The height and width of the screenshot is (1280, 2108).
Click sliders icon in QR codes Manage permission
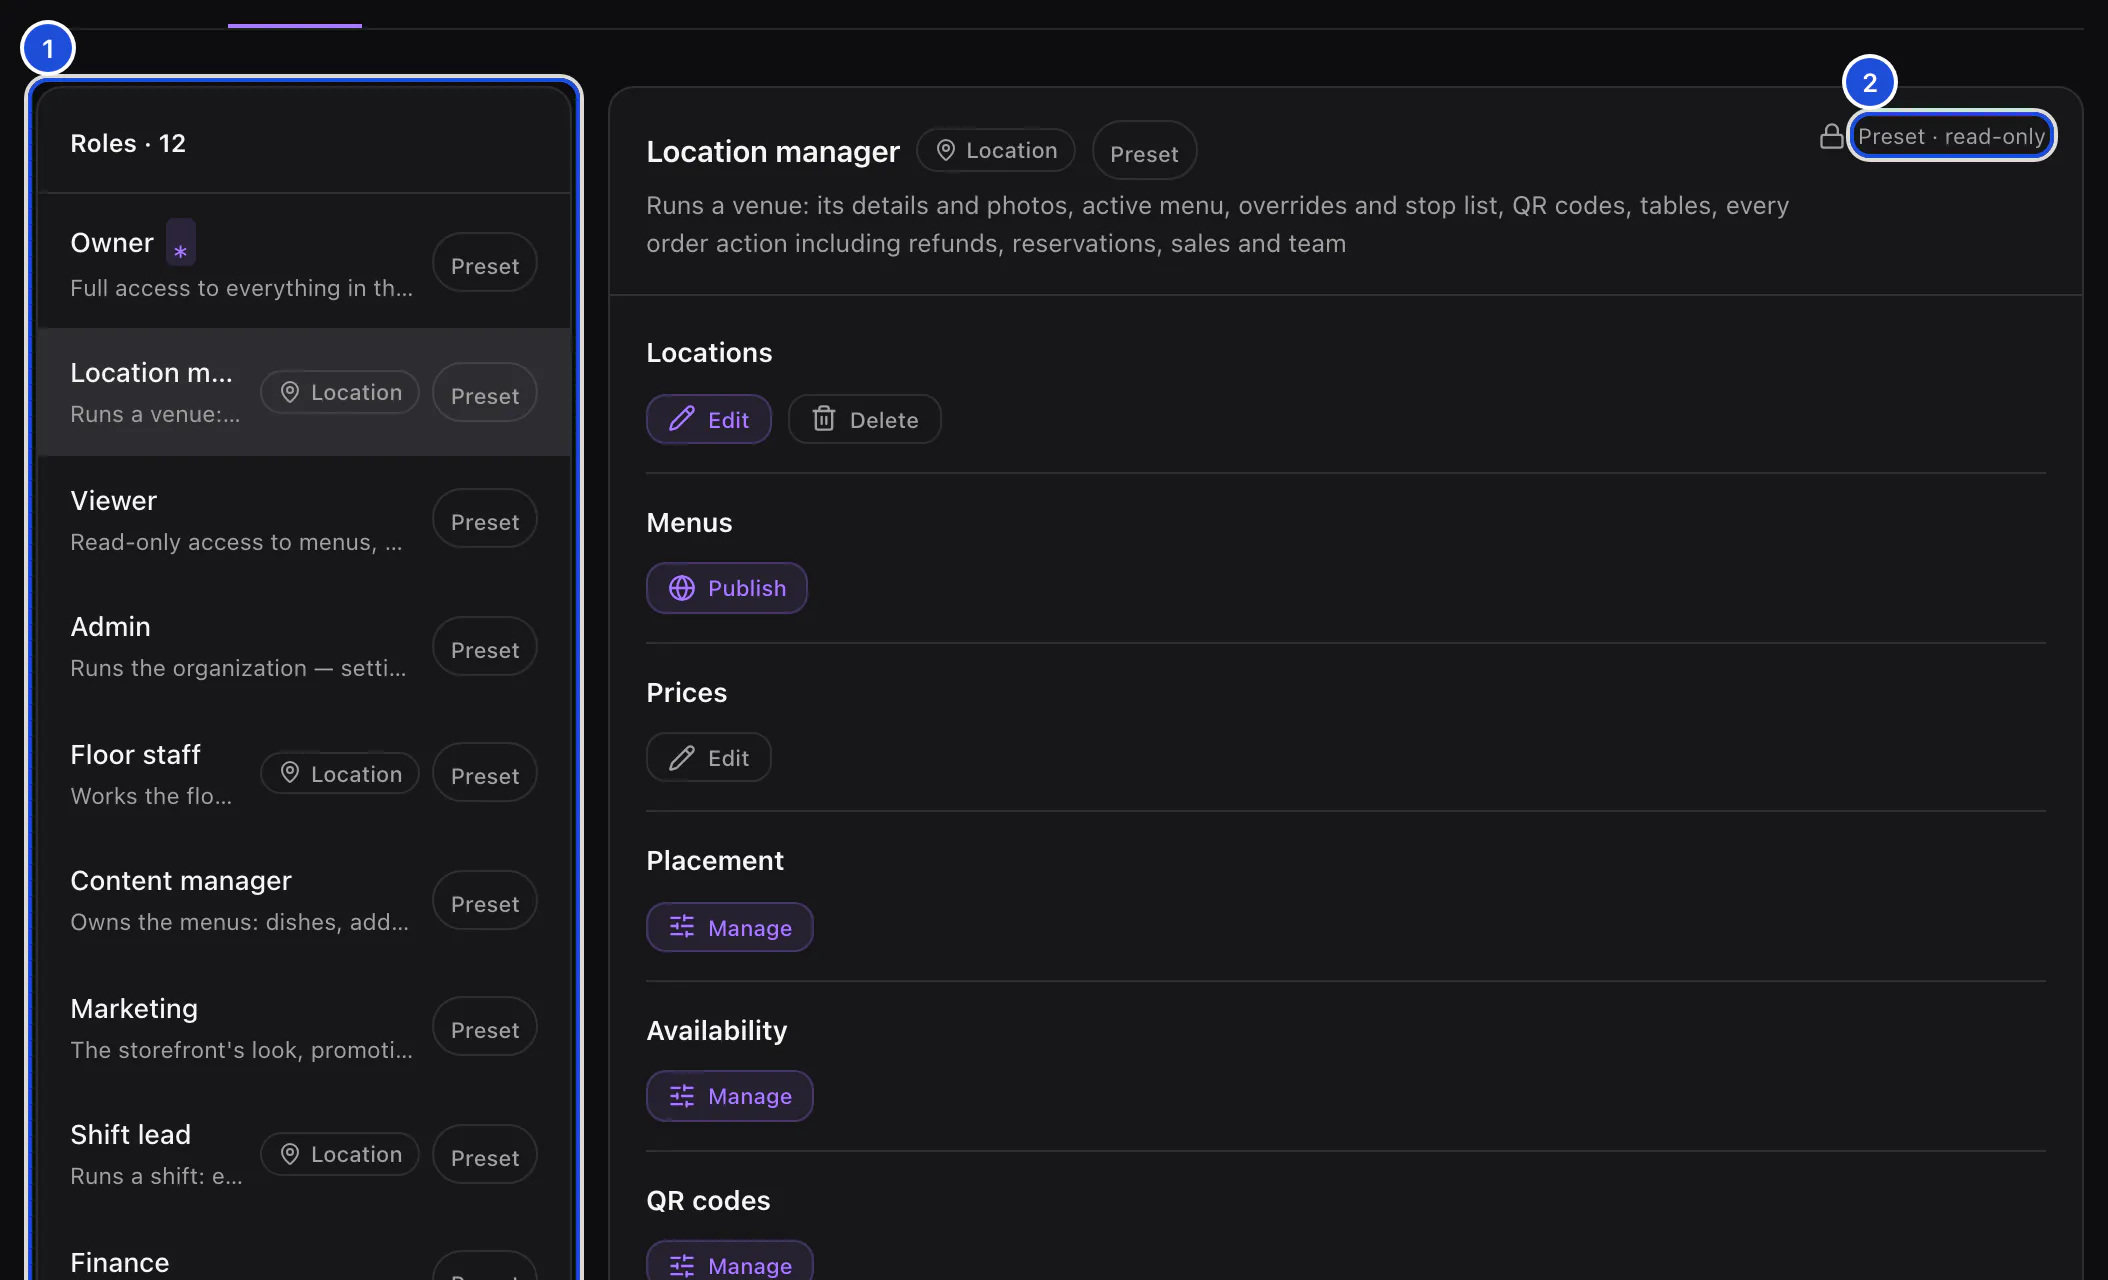pos(682,1265)
